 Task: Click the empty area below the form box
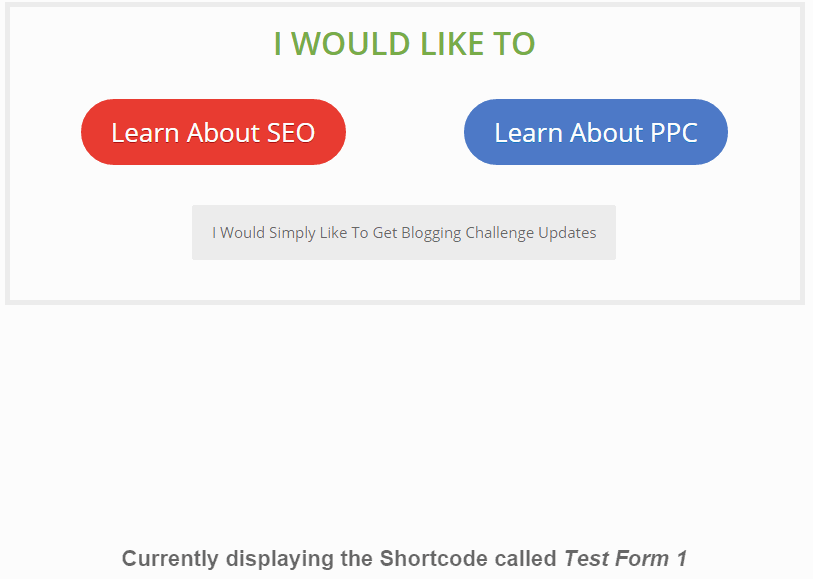(404, 420)
